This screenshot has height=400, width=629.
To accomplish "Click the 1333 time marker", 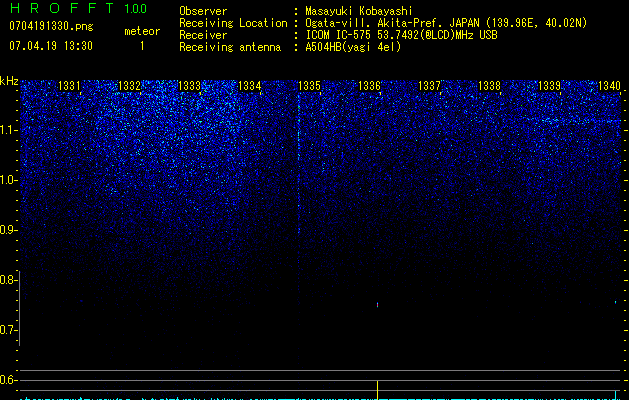I will [x=189, y=86].
